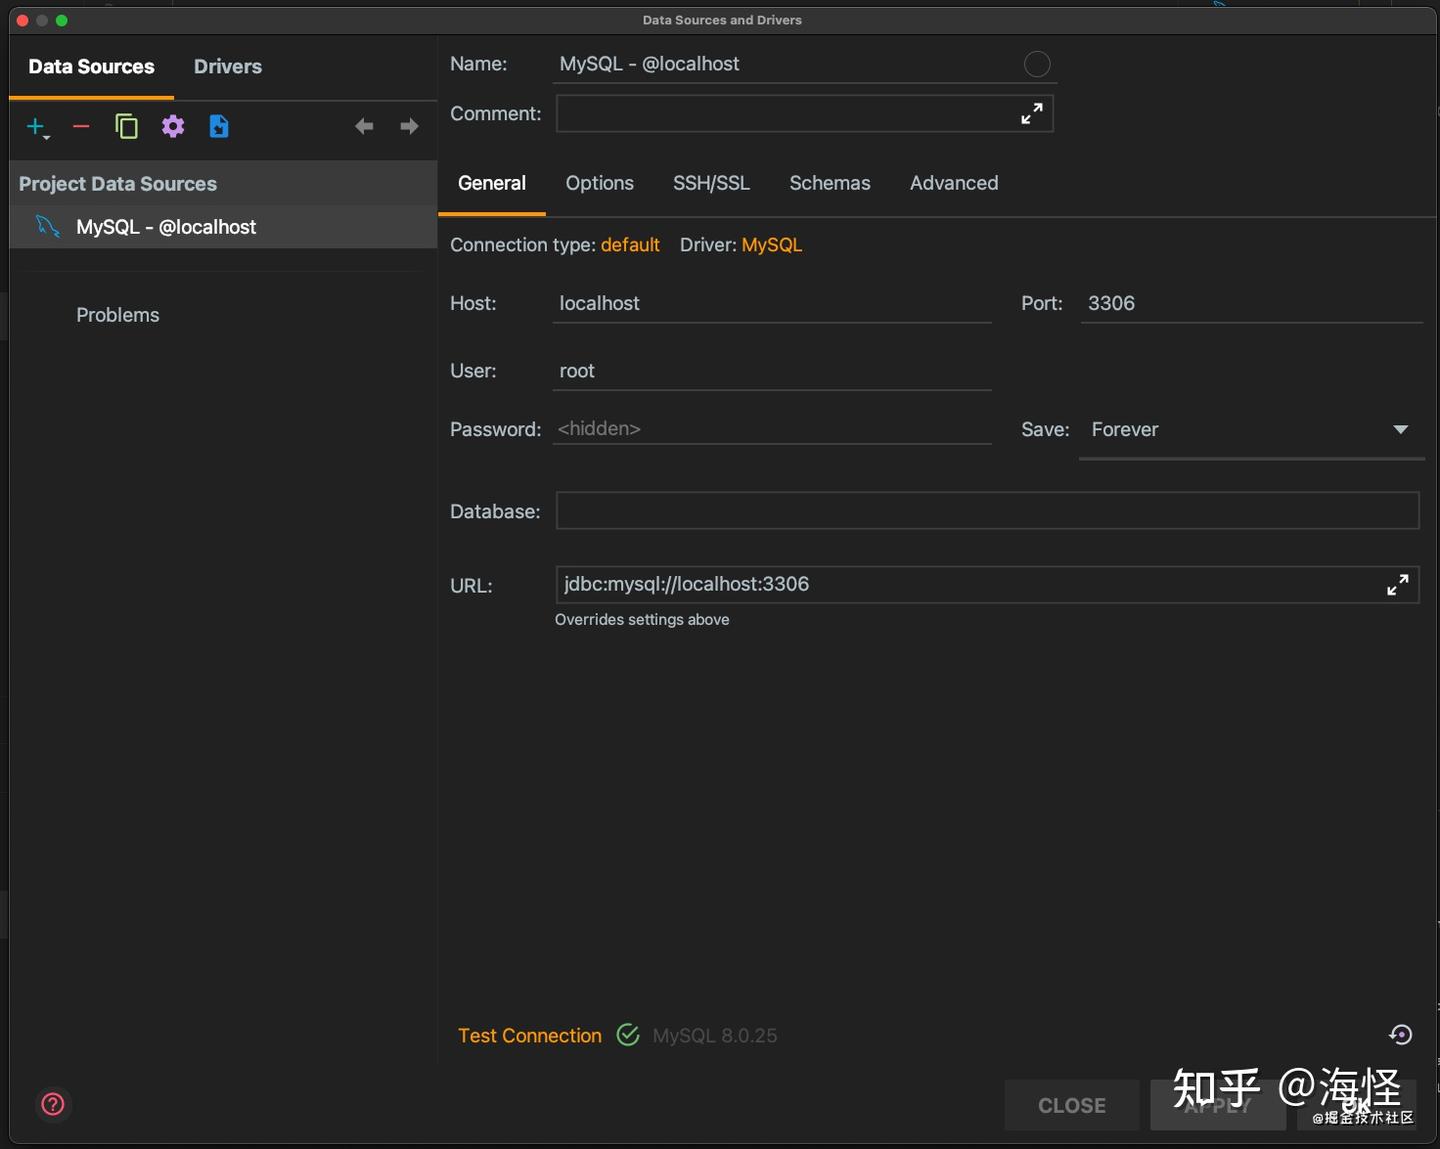Viewport: 1440px width, 1149px height.
Task: Change the connection type from default
Action: pyautogui.click(x=630, y=244)
